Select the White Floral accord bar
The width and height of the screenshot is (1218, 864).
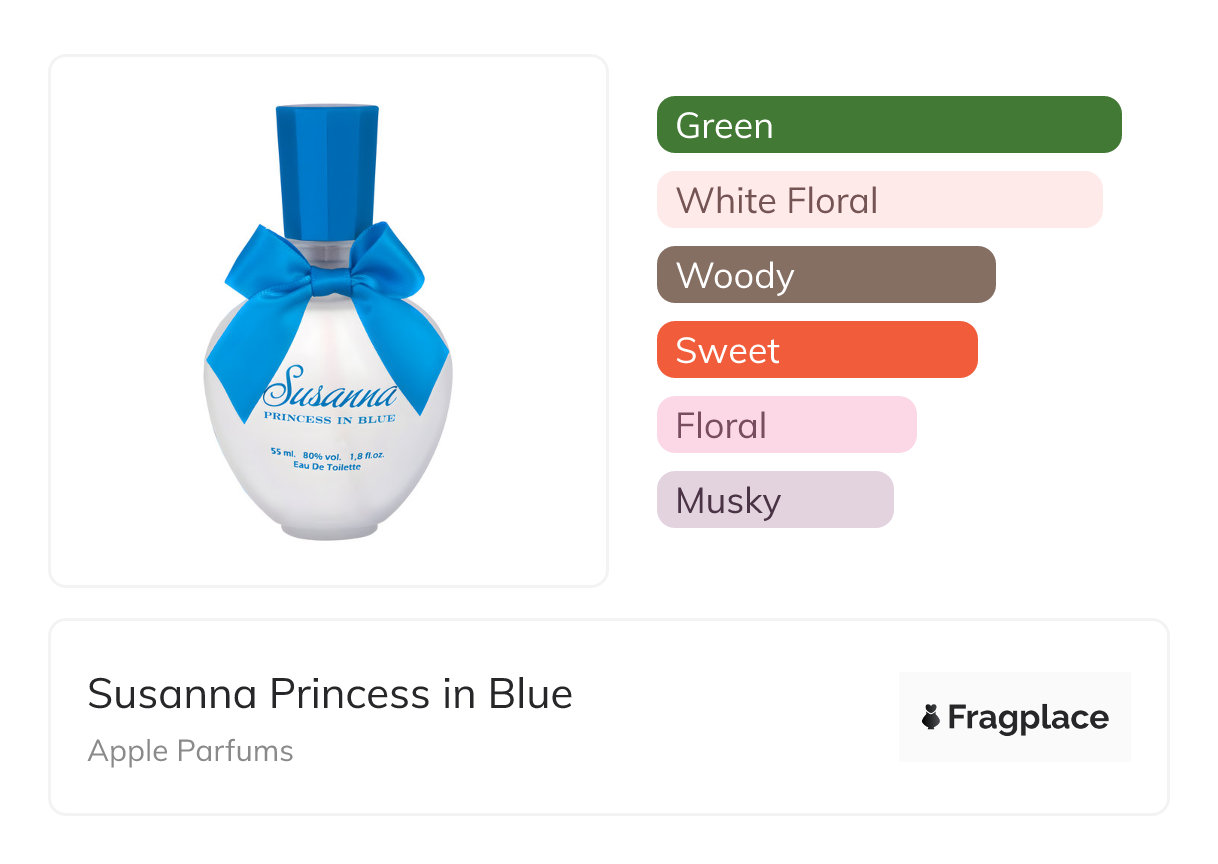tap(878, 200)
